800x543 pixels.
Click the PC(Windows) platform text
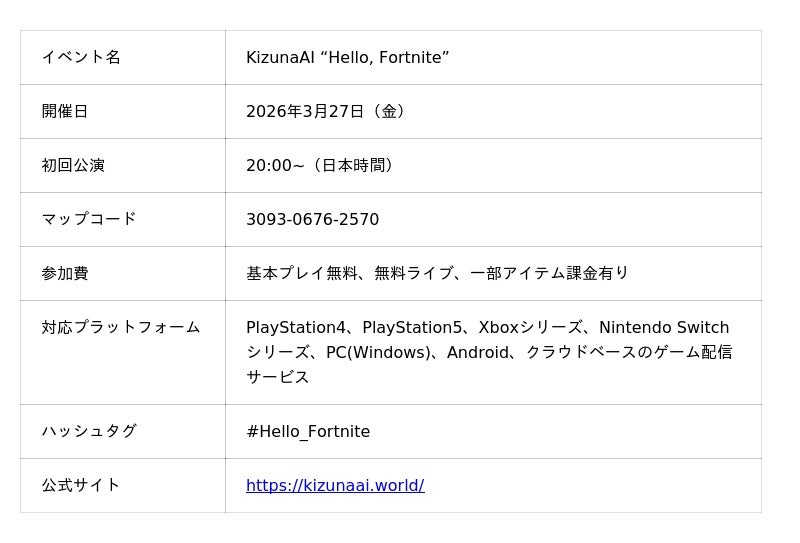379,353
